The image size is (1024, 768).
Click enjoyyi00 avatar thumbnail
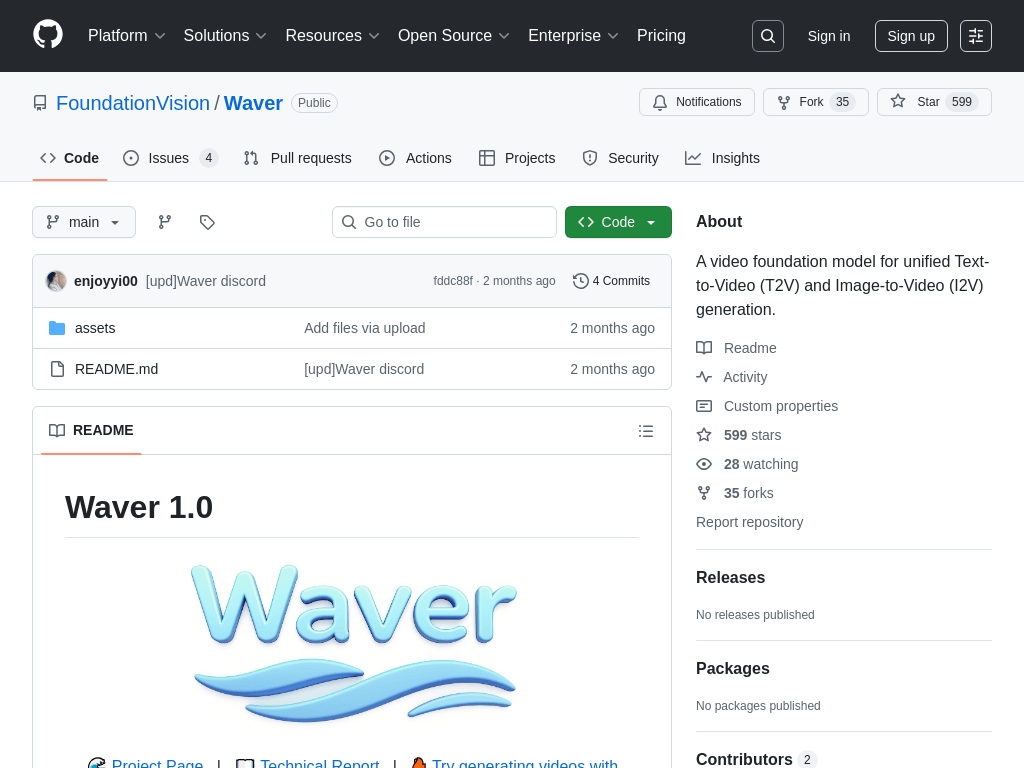56,281
